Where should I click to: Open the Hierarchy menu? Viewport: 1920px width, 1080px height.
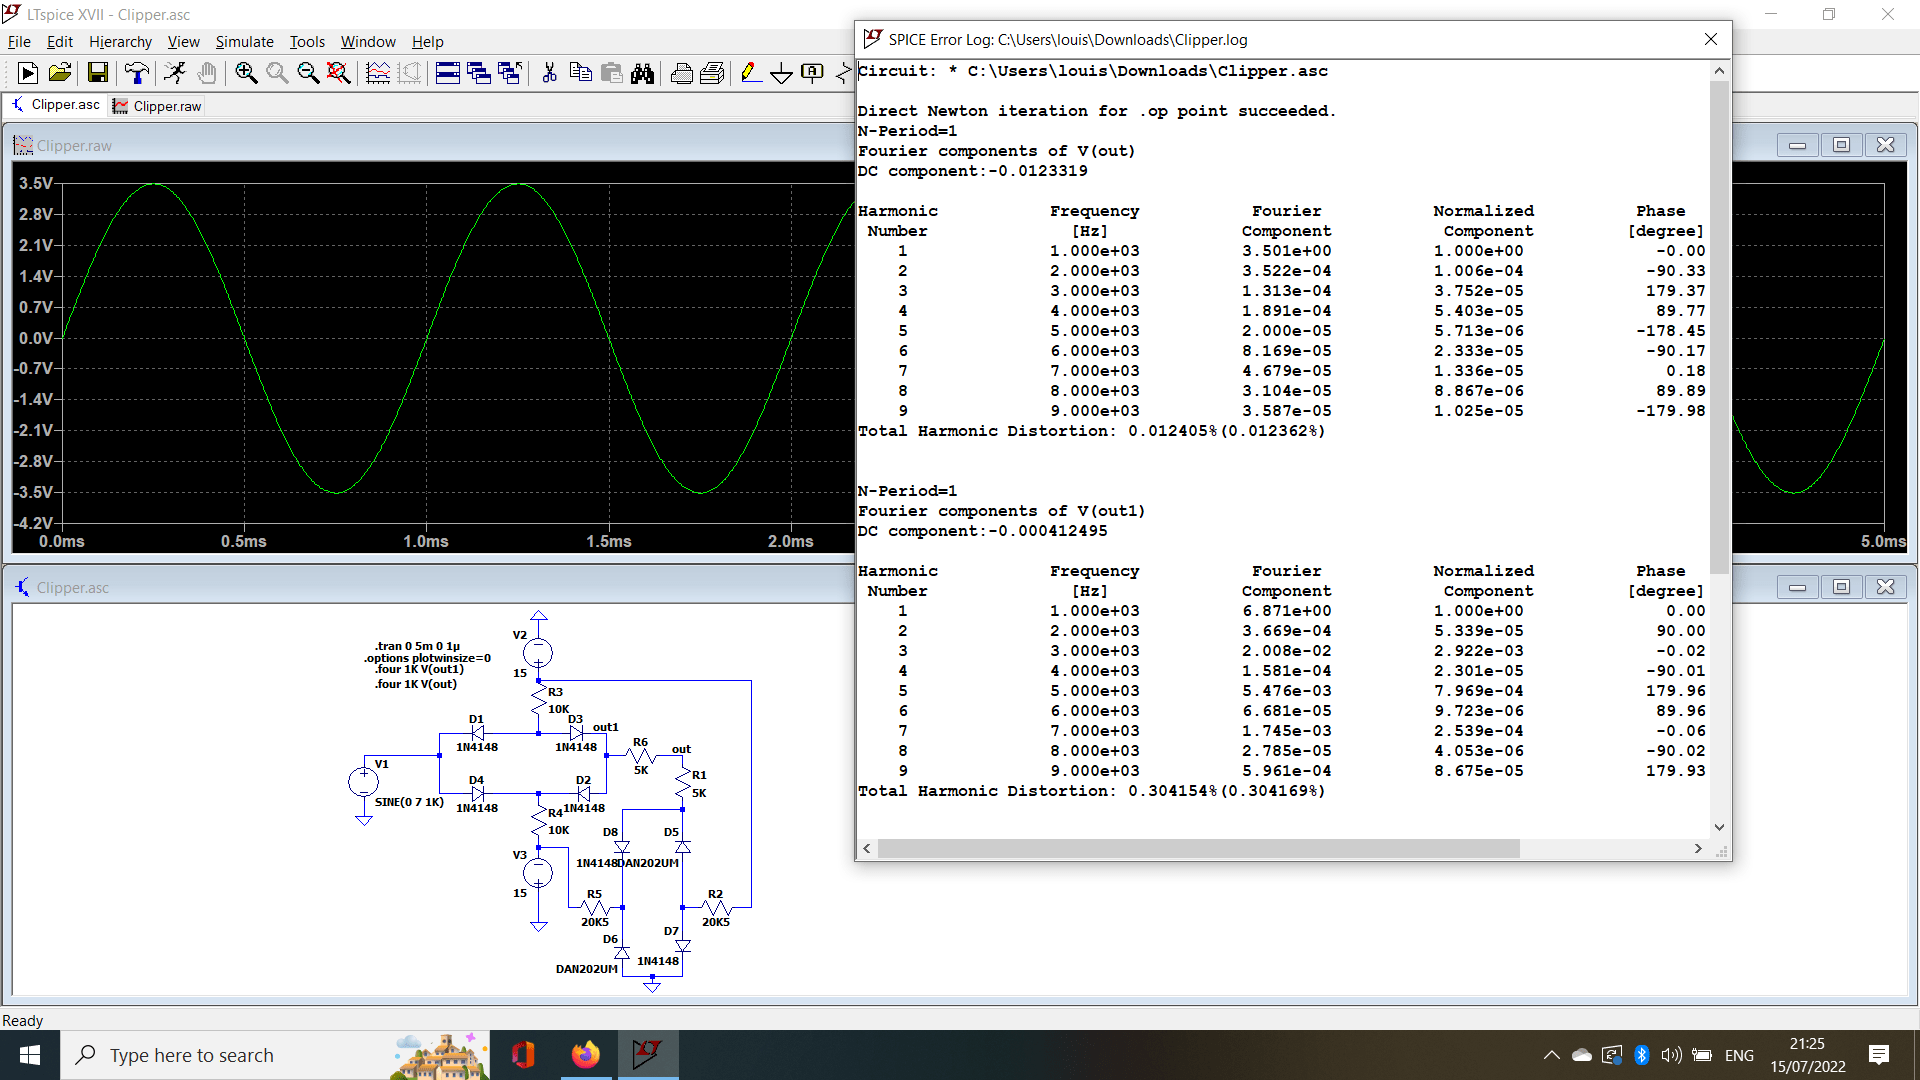click(x=120, y=41)
